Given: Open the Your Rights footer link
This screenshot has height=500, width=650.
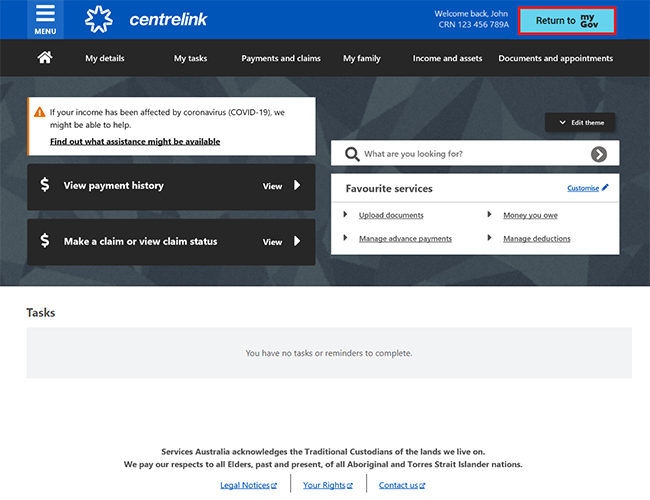Looking at the screenshot, I should (324, 485).
